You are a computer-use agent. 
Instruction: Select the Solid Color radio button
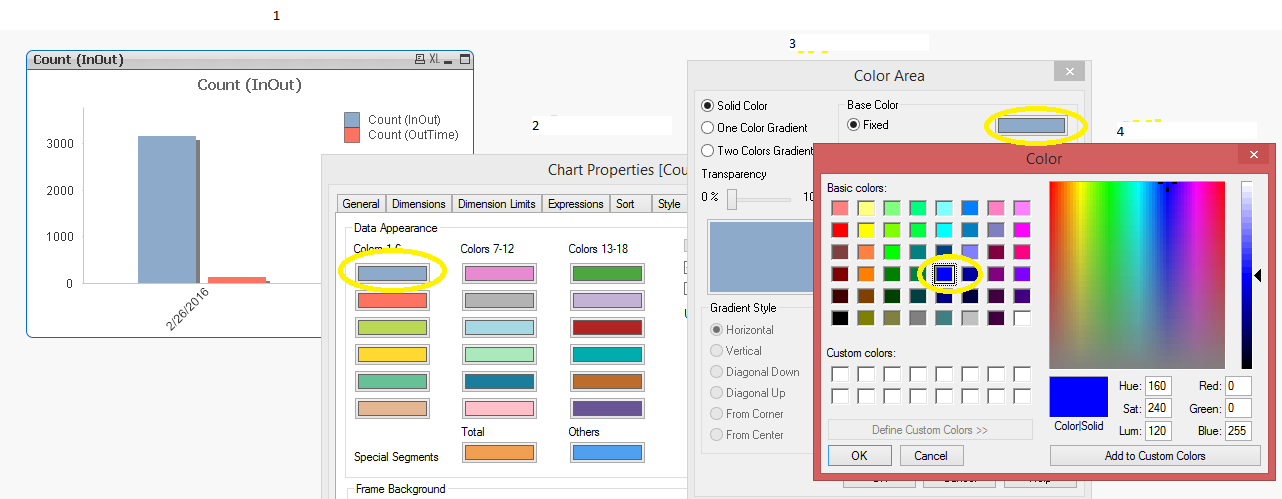point(708,106)
